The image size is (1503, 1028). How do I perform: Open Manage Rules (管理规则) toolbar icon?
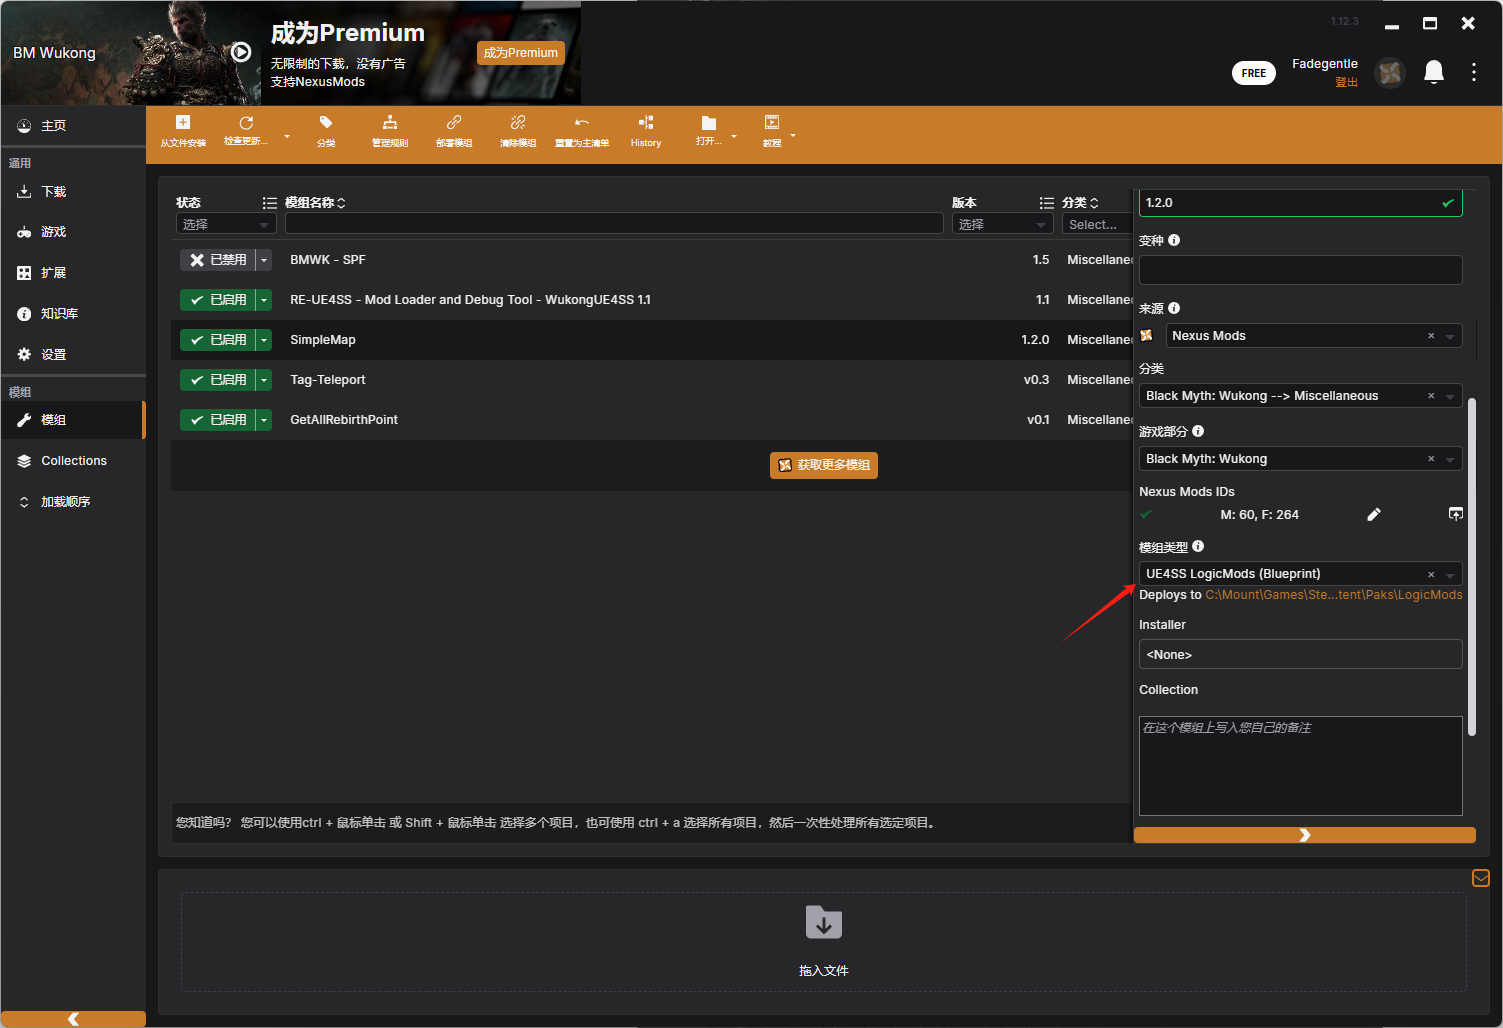tap(390, 123)
